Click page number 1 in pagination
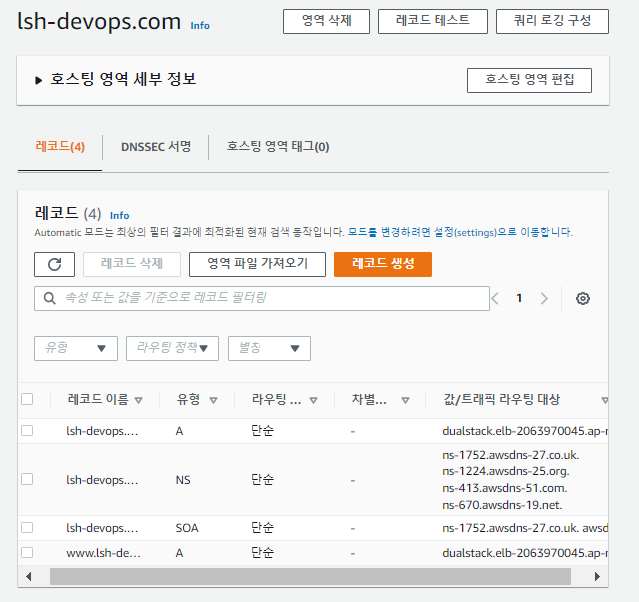The width and height of the screenshot is (639, 602). tap(519, 298)
